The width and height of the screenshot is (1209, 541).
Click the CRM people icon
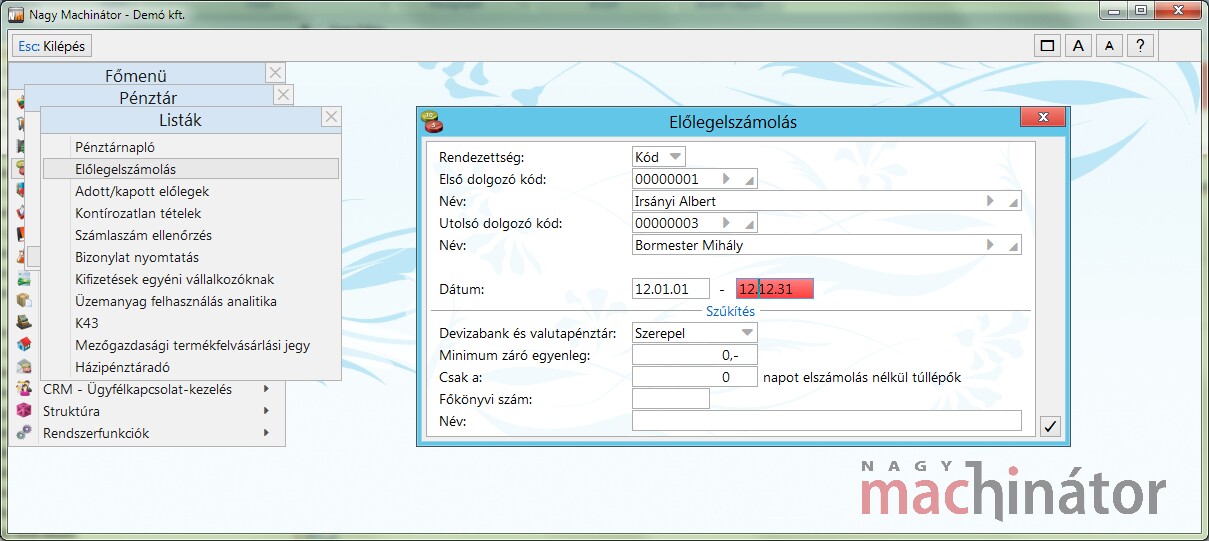pyautogui.click(x=24, y=389)
